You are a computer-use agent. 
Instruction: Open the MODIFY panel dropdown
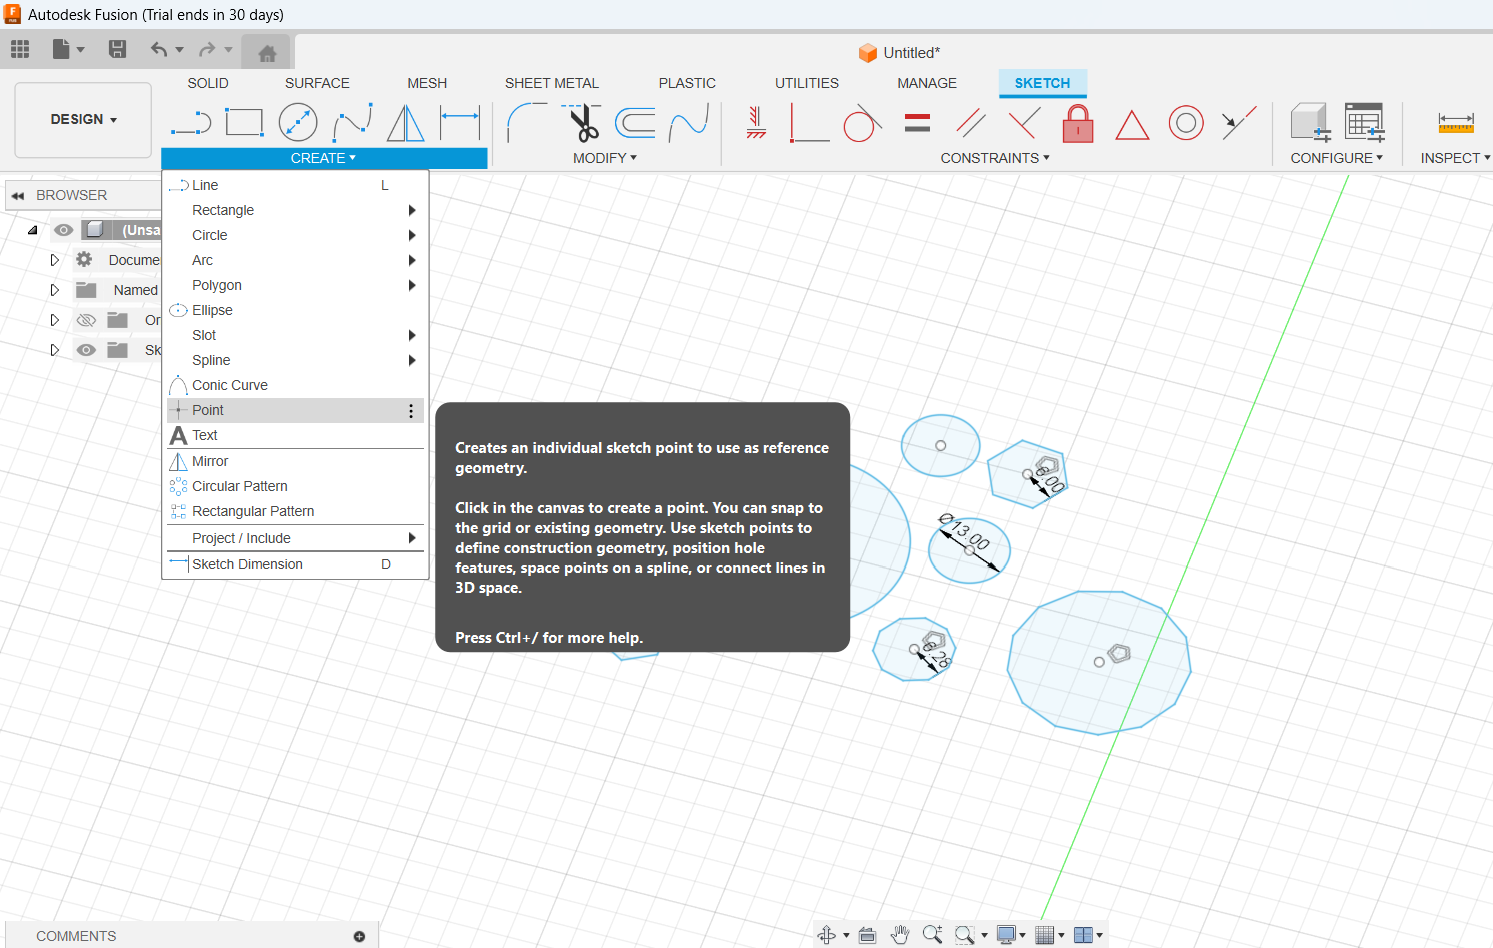point(605,158)
